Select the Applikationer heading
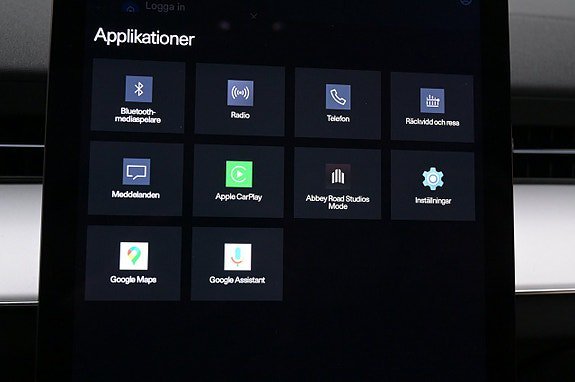Viewport: 575px width, 382px height. [144, 37]
